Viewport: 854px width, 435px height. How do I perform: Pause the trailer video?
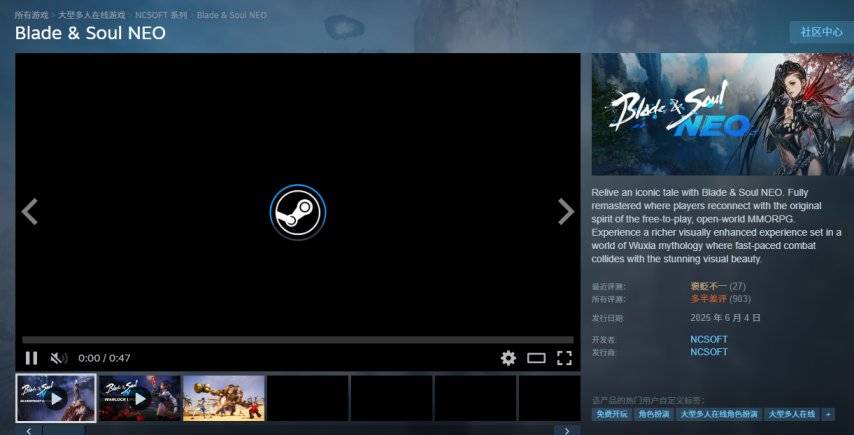(x=31, y=358)
